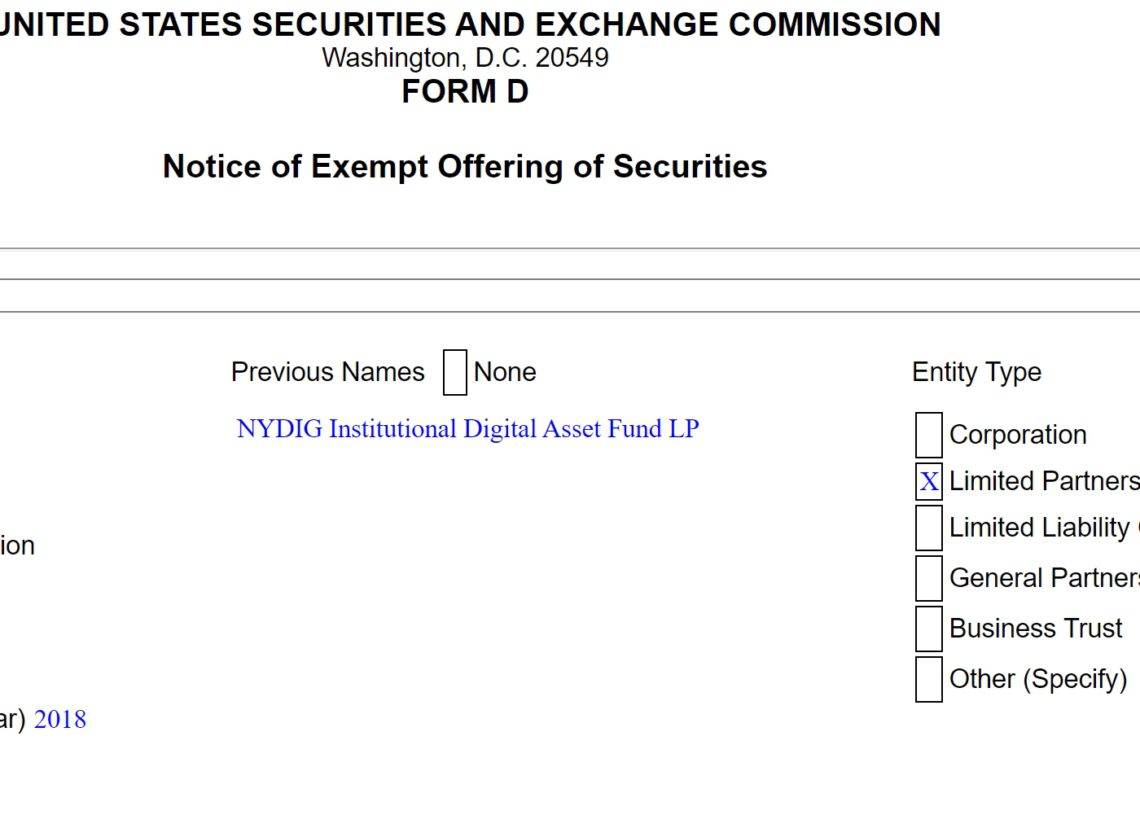Check the Previous Names None checkbox
The height and width of the screenshot is (815, 1140).
click(455, 372)
